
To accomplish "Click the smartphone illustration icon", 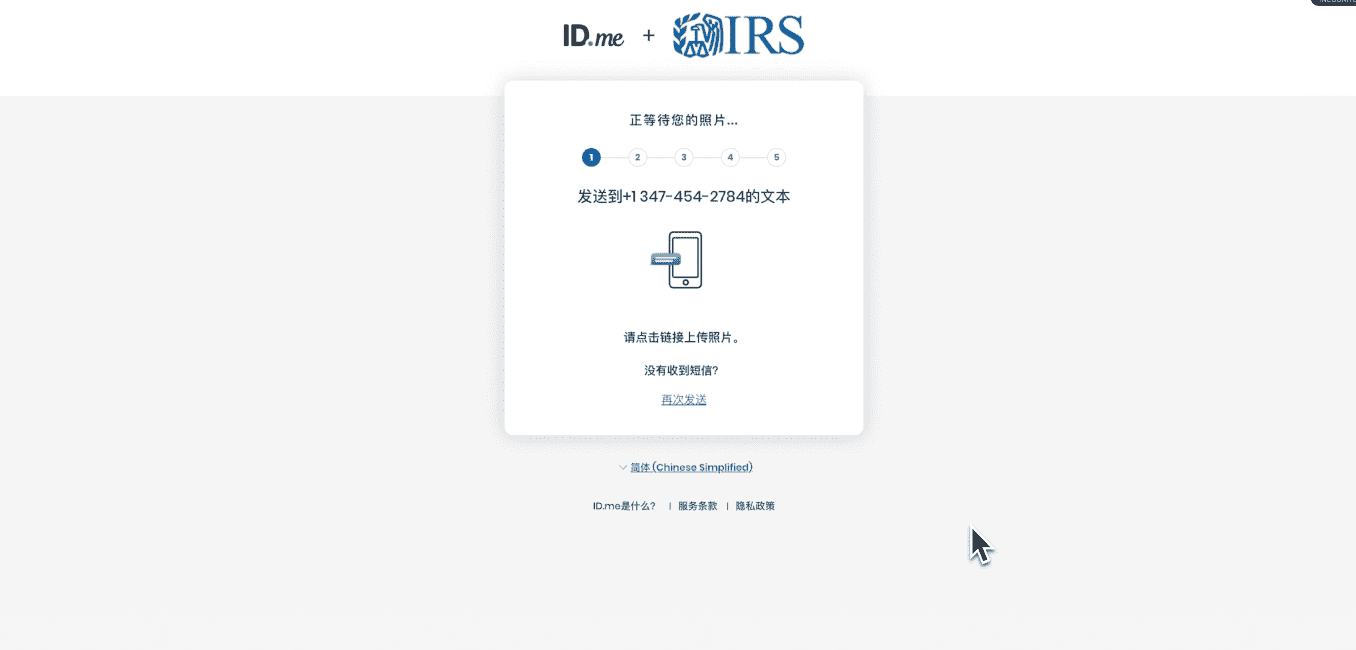I will tap(685, 260).
